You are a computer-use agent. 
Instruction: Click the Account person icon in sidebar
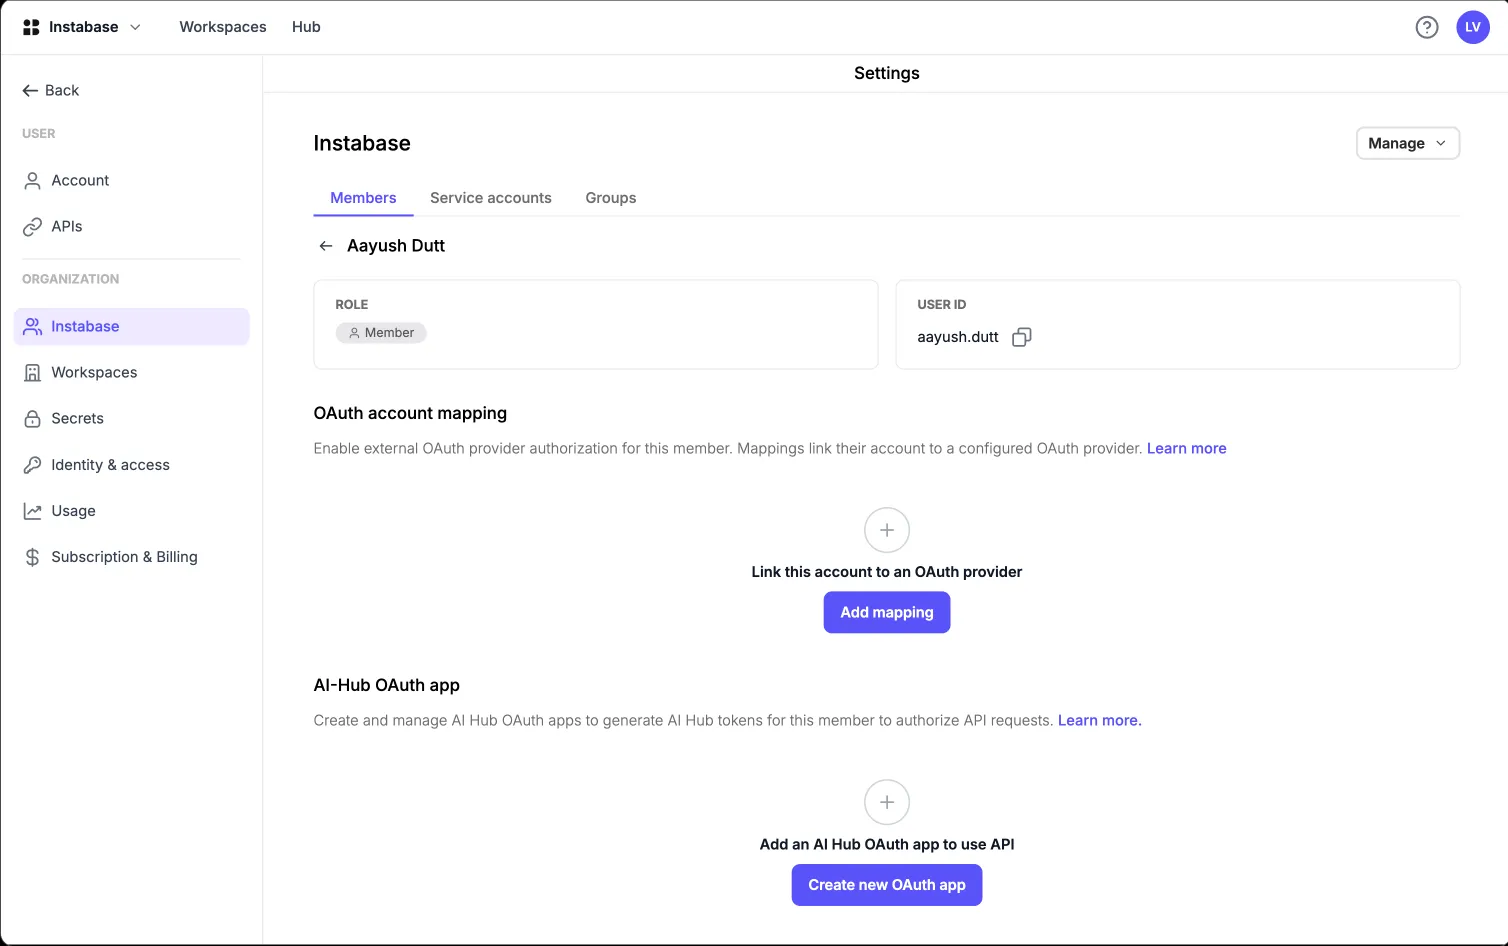pyautogui.click(x=33, y=181)
